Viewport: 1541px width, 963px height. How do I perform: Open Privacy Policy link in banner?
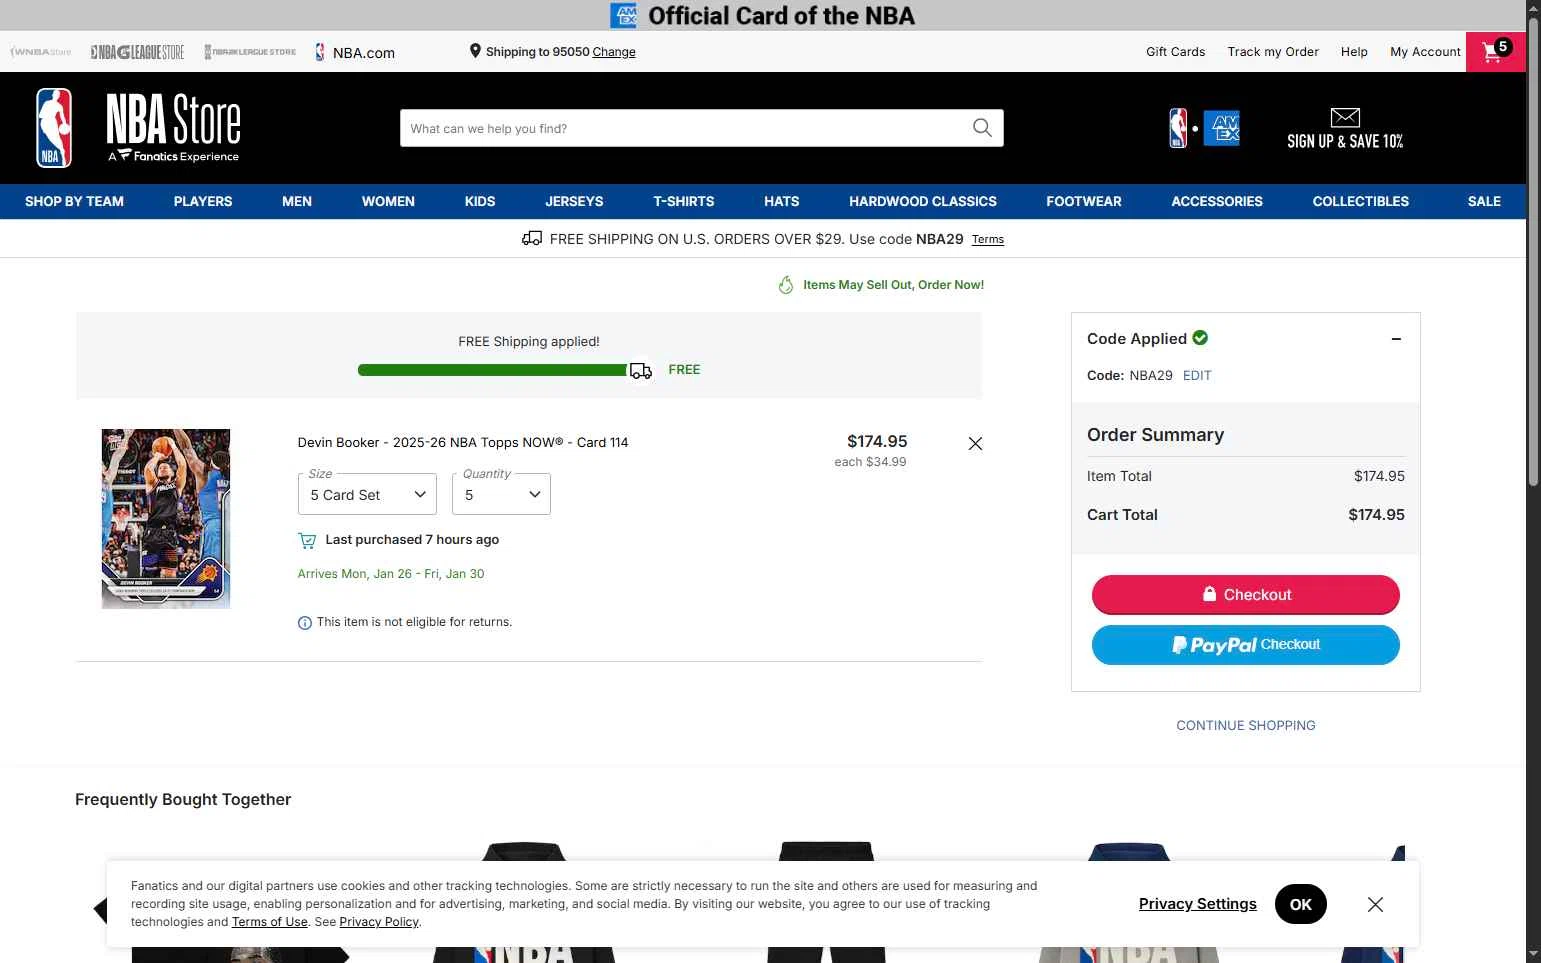(379, 922)
